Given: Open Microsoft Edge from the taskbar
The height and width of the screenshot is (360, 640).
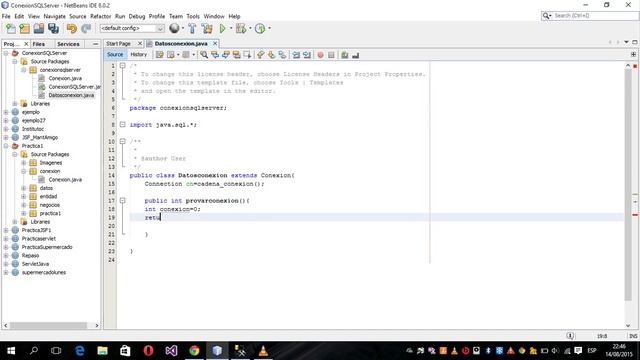Looking at the screenshot, I should (x=80, y=351).
